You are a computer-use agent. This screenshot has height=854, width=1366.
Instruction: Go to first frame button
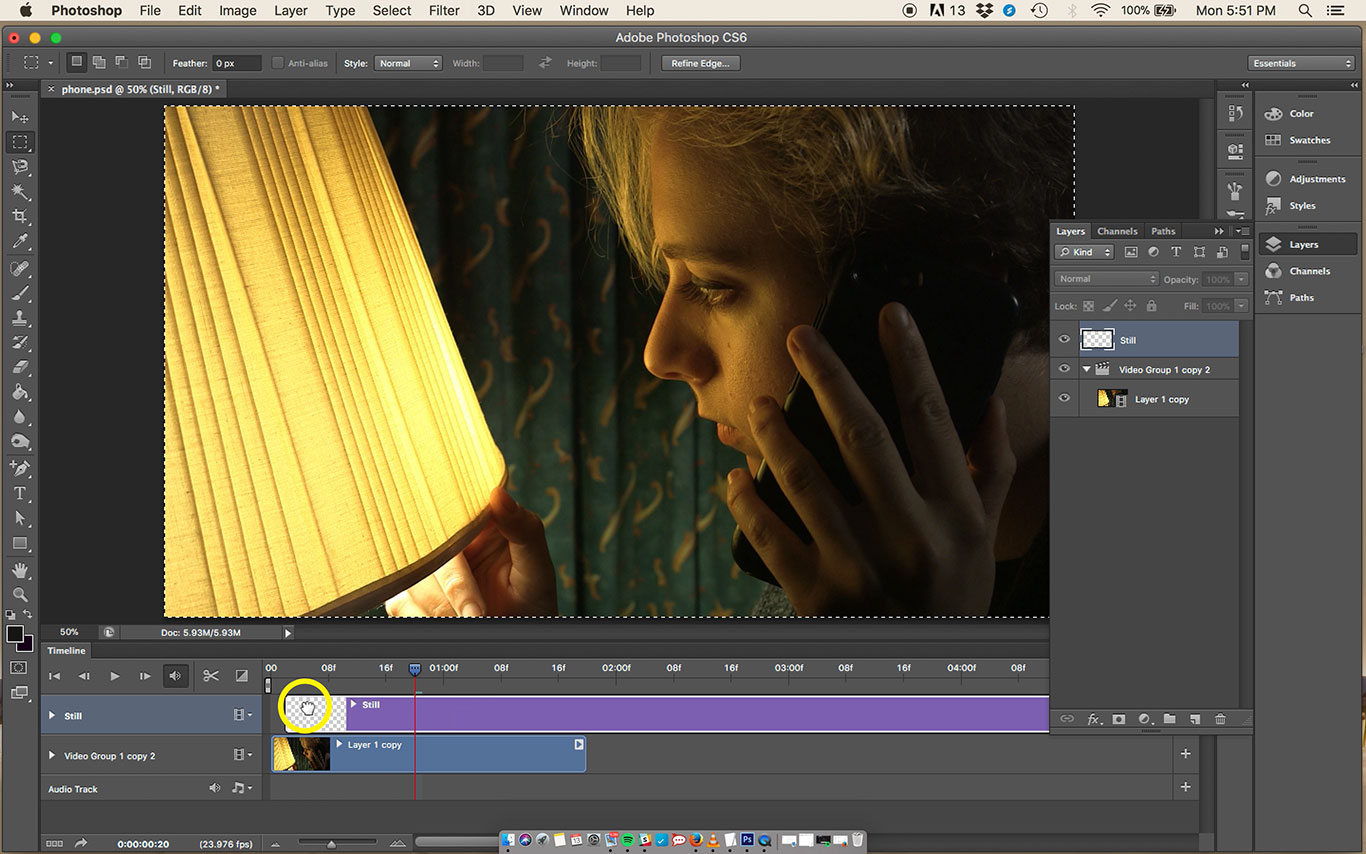(55, 676)
